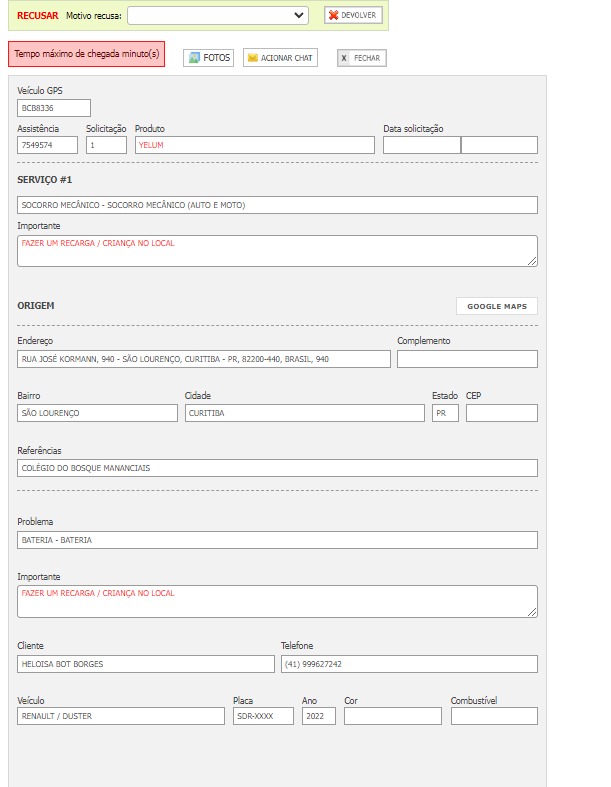The width and height of the screenshot is (611, 787).
Task: Click the first Data solicitação field
Action: click(422, 145)
